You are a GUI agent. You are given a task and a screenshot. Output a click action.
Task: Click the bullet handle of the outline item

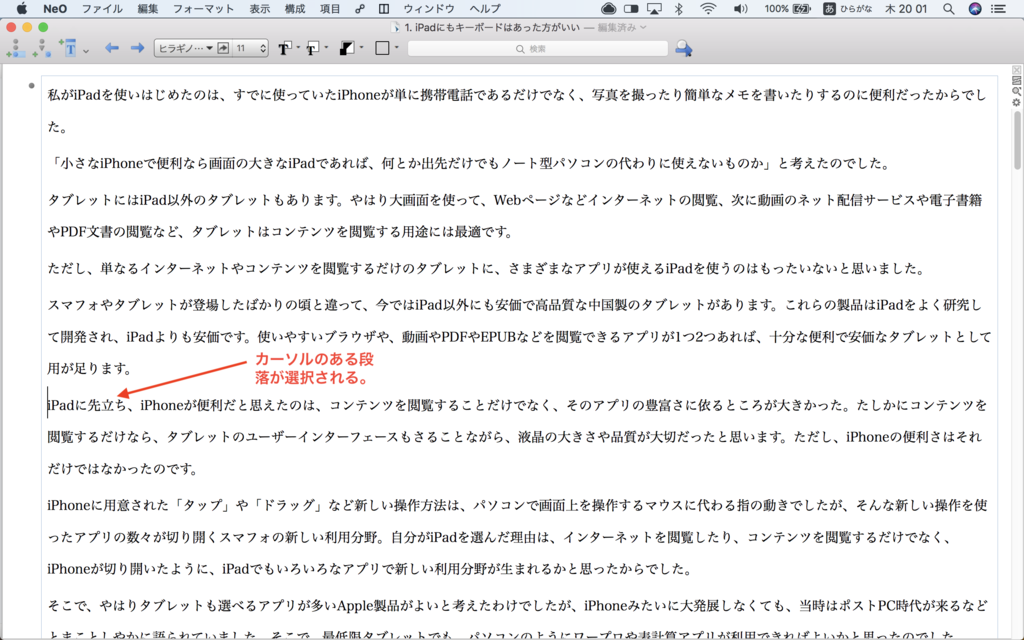point(31,86)
